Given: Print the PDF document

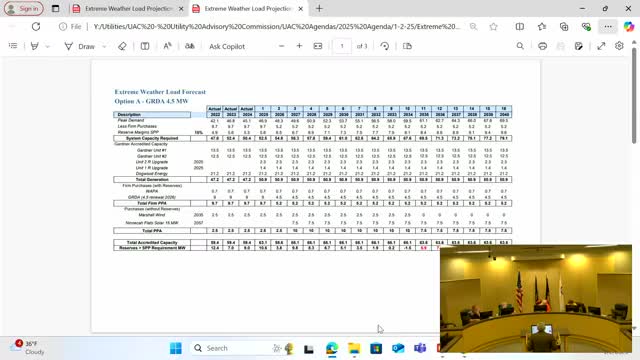Looking at the screenshot, I should coord(542,46).
